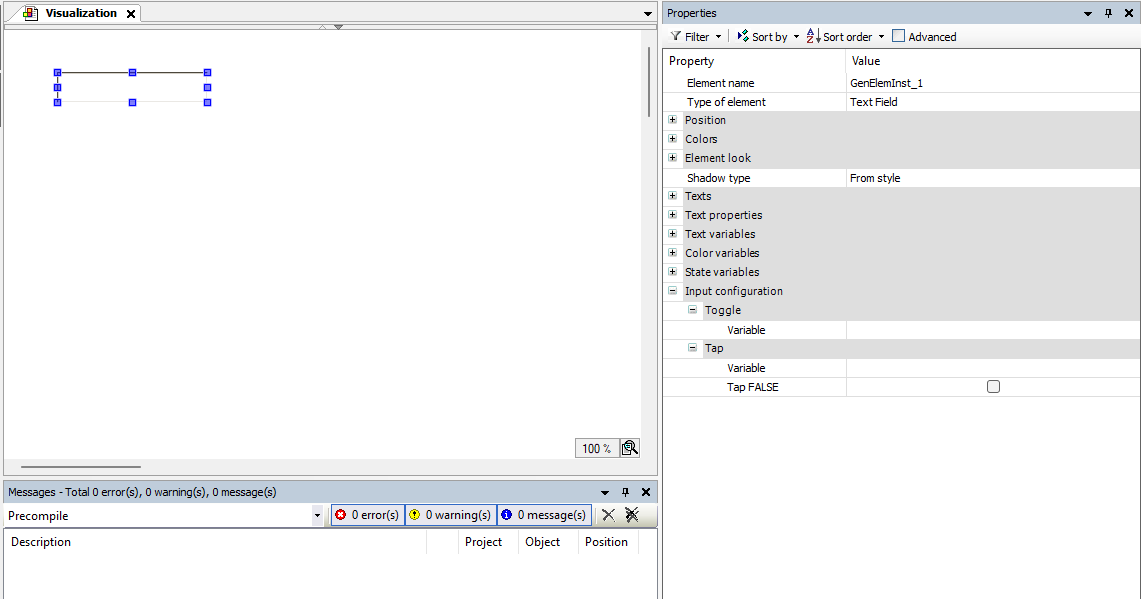
Task: Close the Visualization tab with its X
Action: coord(131,14)
